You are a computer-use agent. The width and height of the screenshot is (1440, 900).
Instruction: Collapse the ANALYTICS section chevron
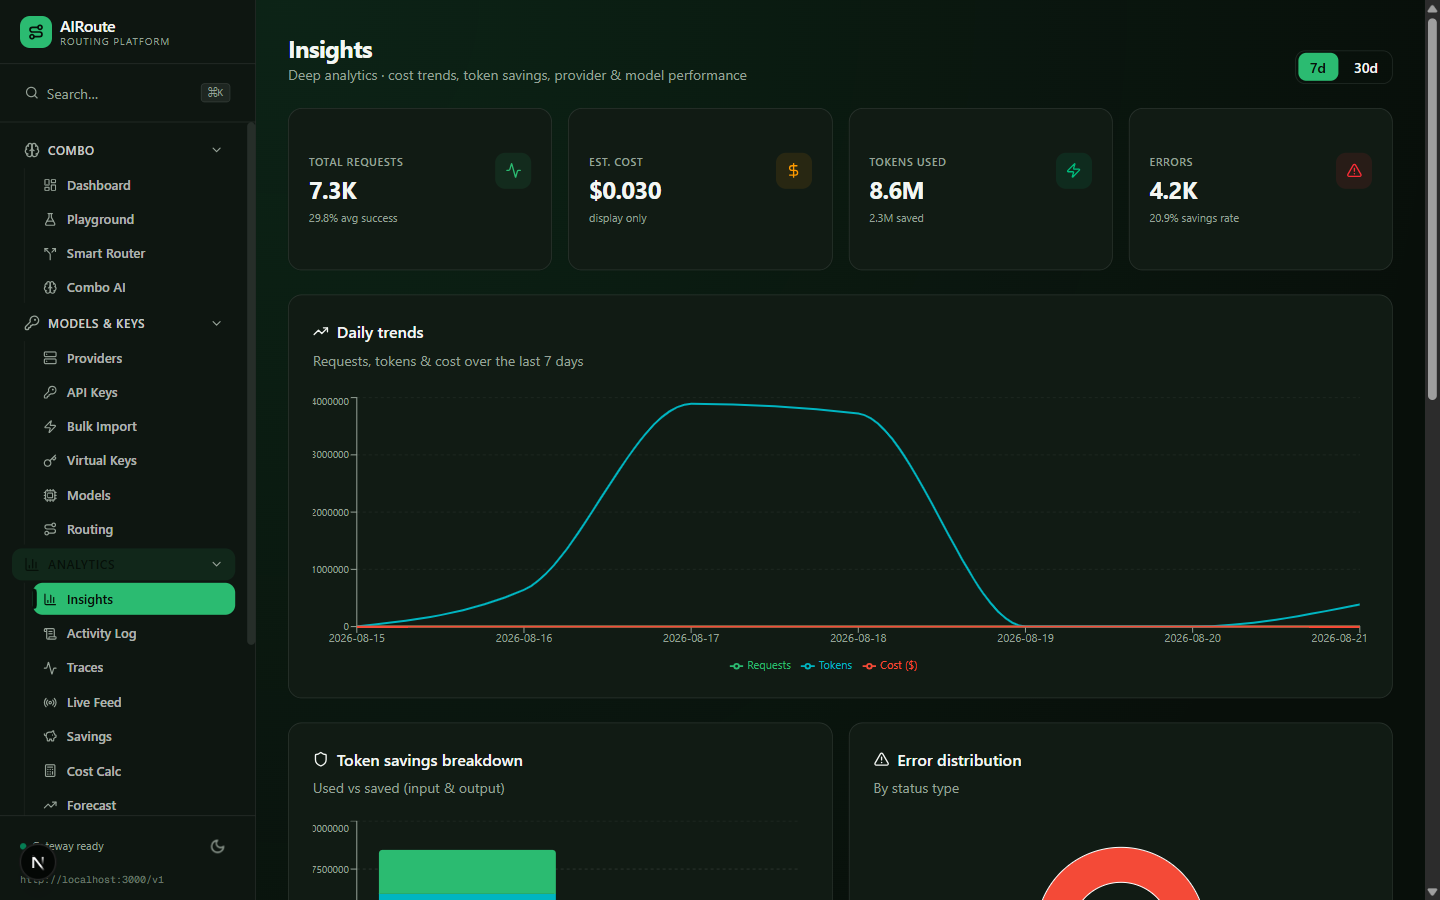click(x=217, y=564)
